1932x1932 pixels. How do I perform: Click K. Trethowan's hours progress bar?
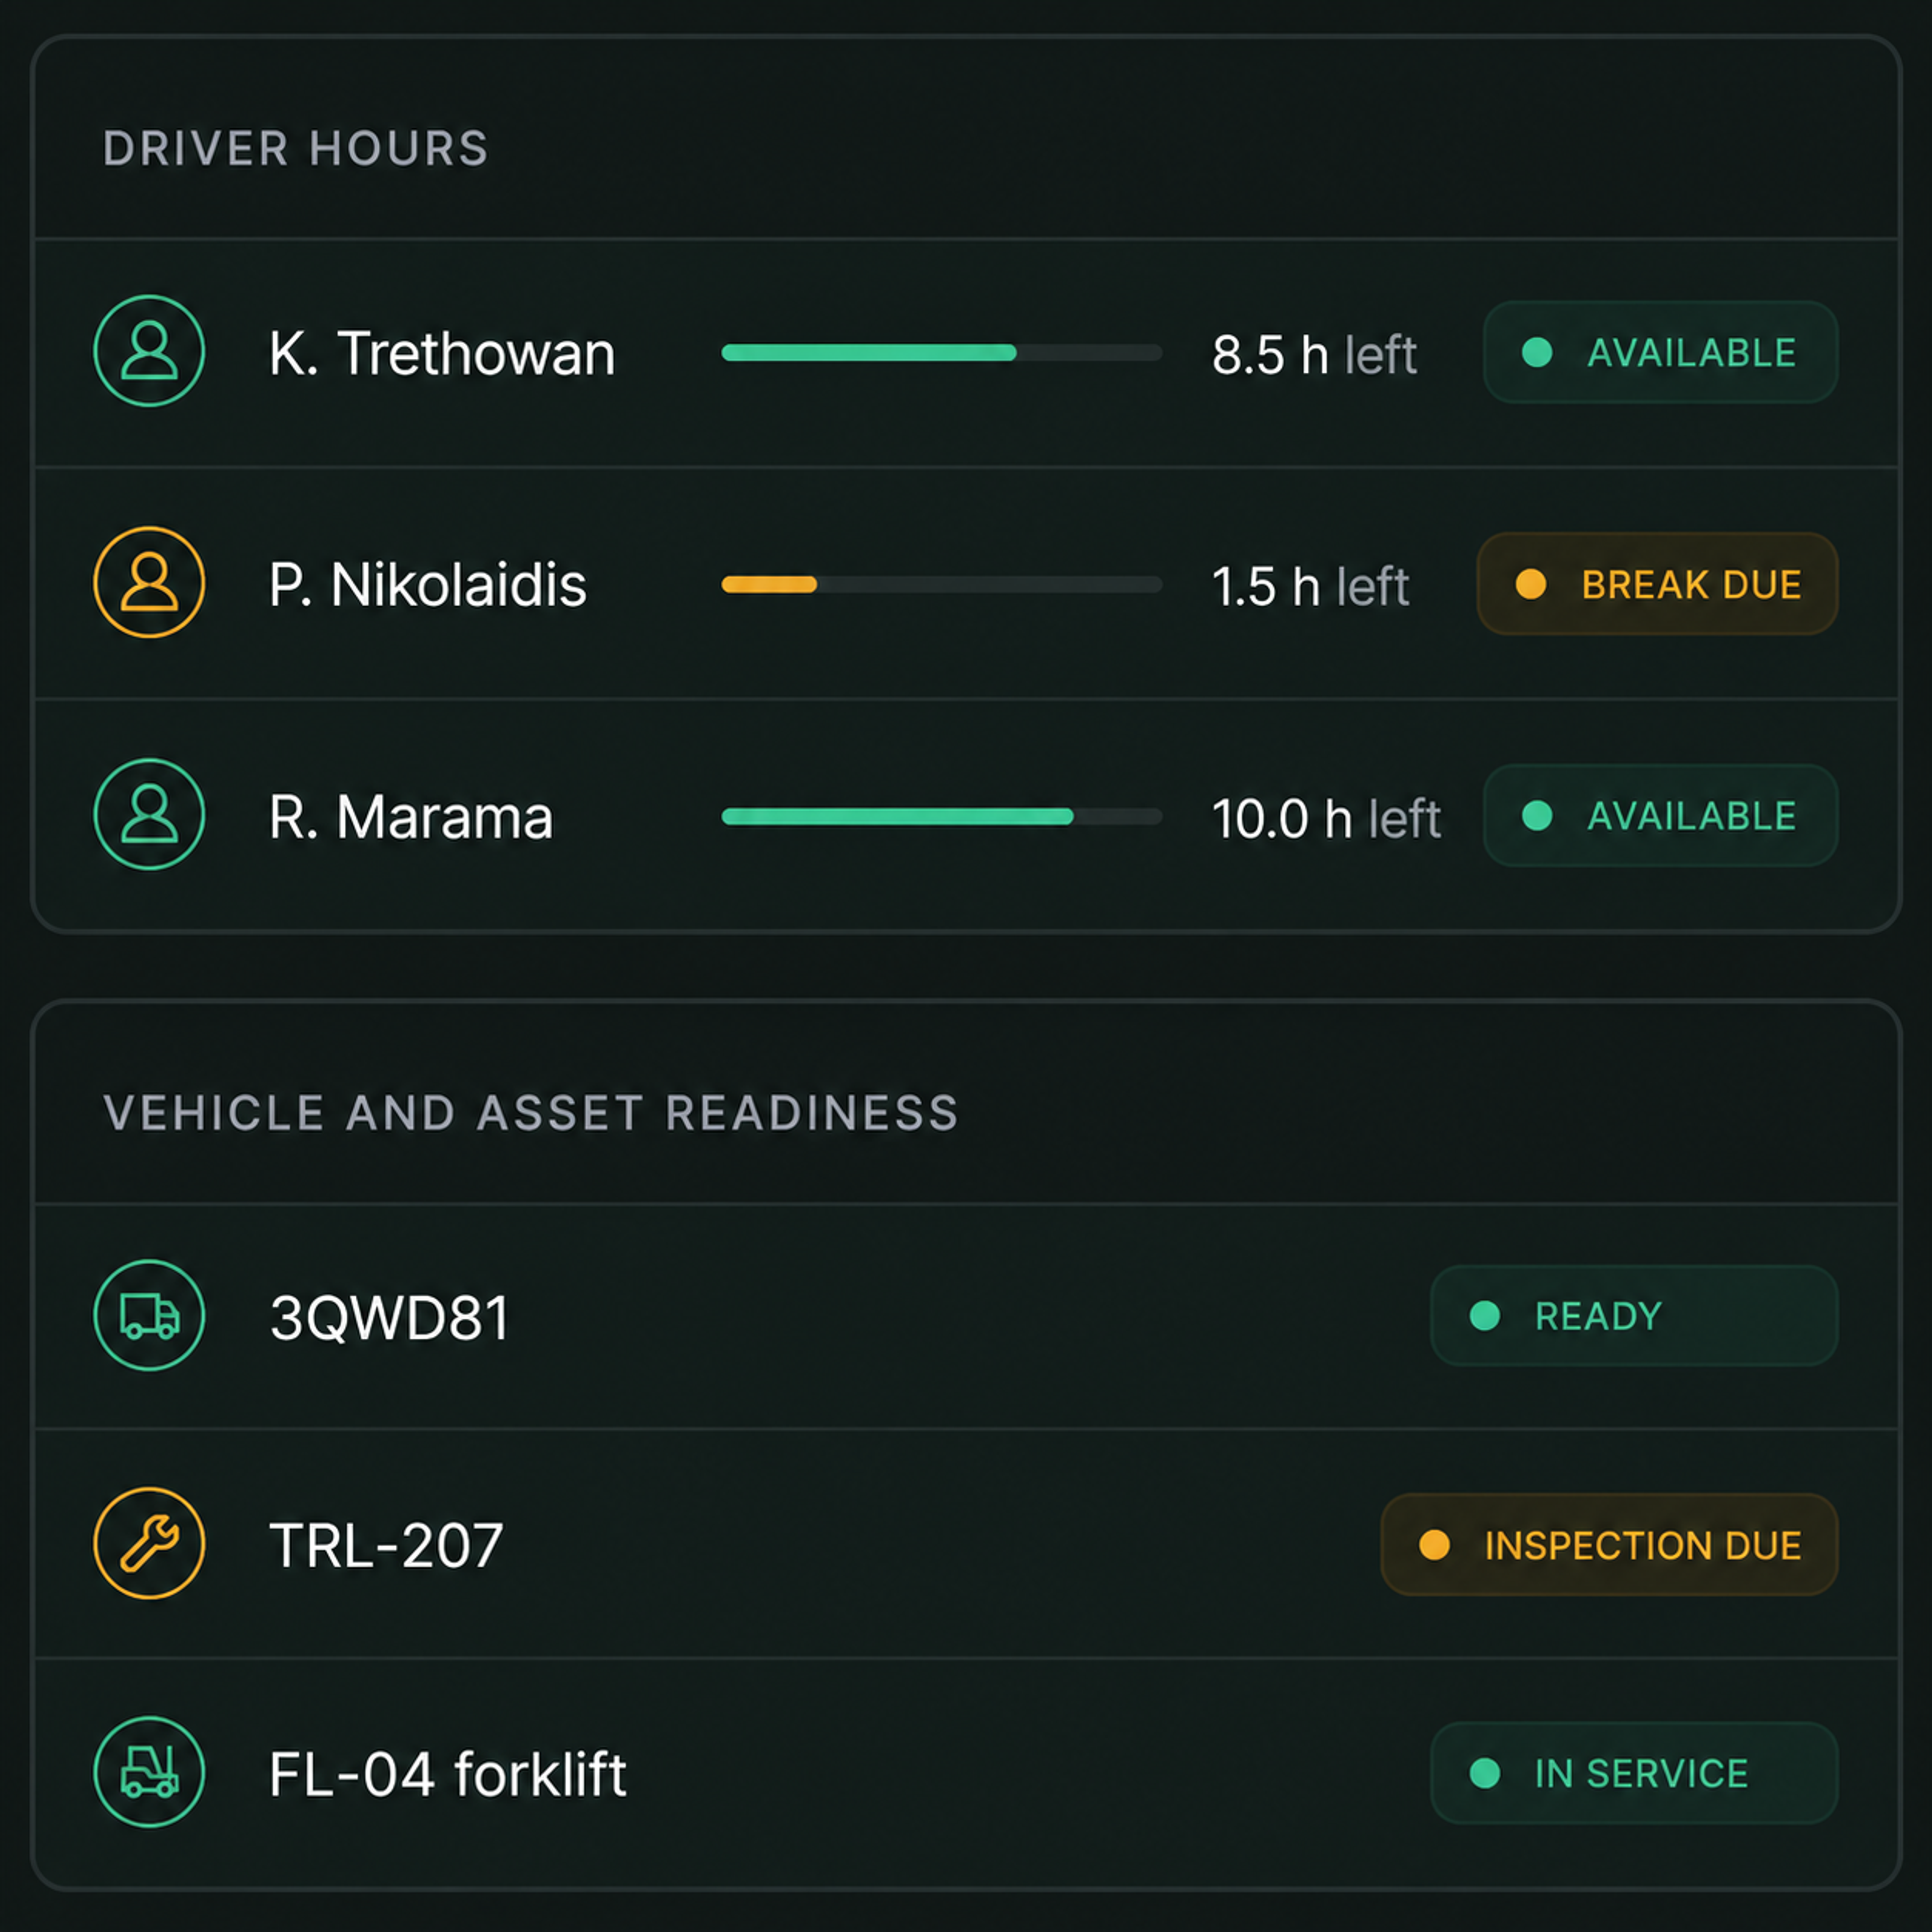pos(942,352)
